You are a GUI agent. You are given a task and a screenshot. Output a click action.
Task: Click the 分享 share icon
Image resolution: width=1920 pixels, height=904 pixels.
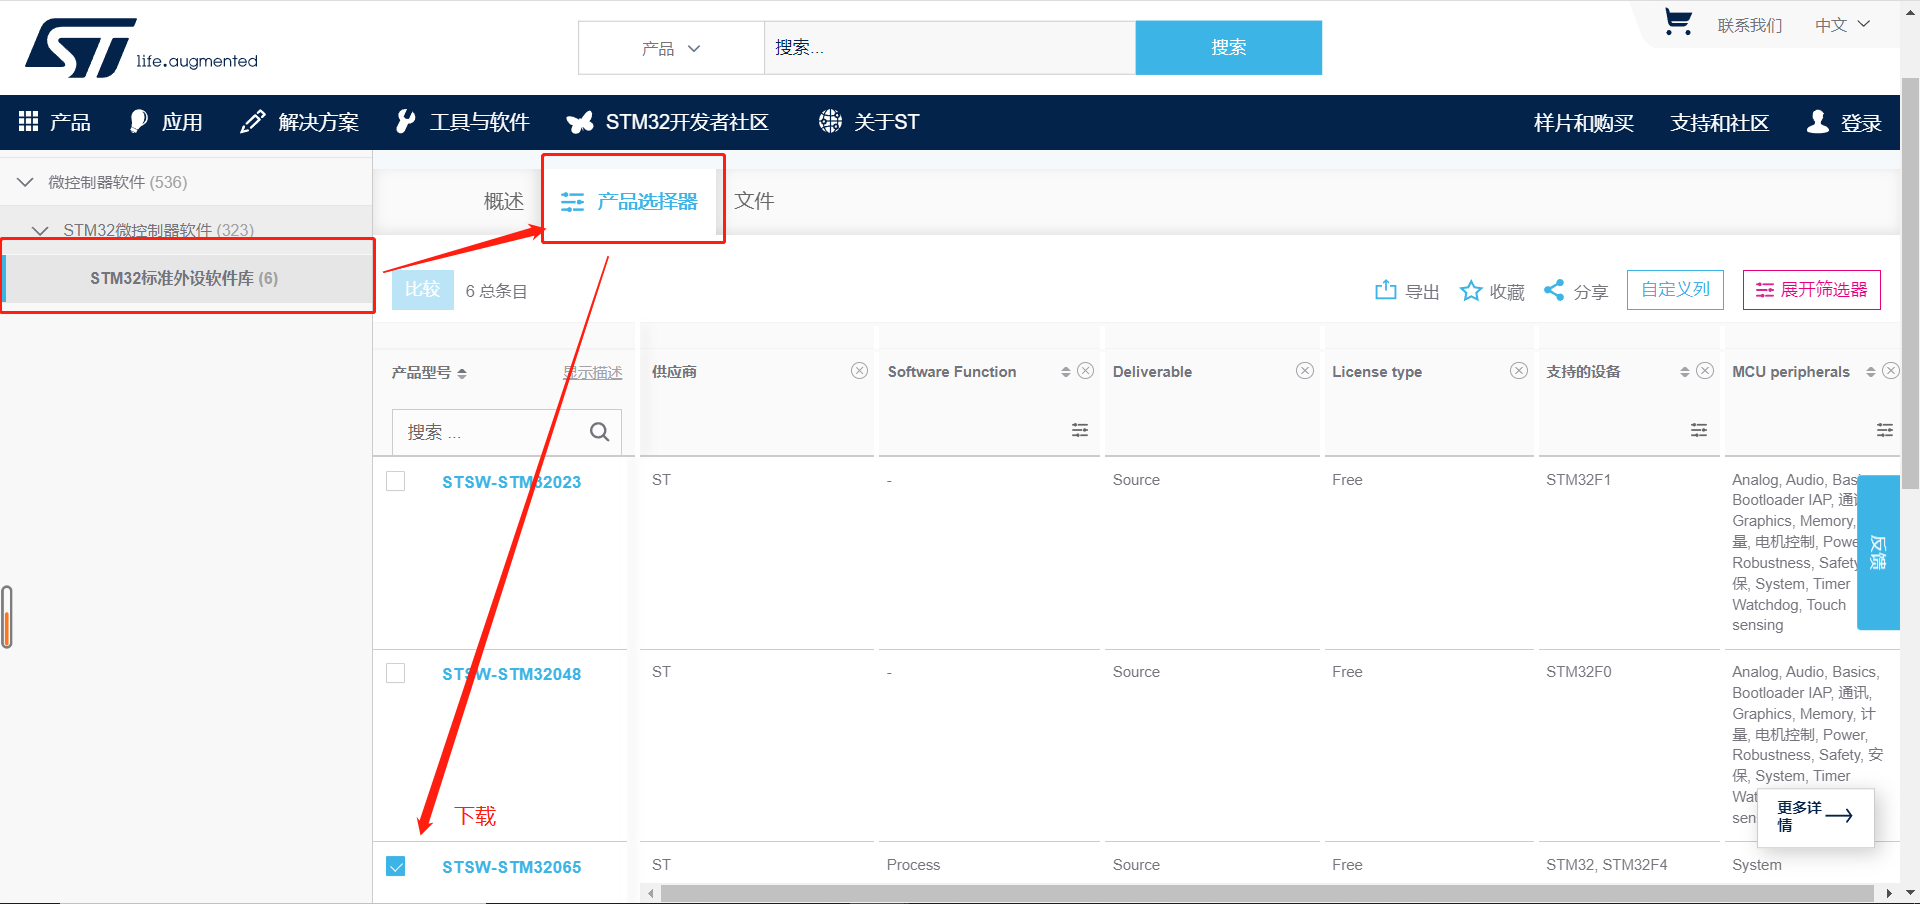point(1554,290)
